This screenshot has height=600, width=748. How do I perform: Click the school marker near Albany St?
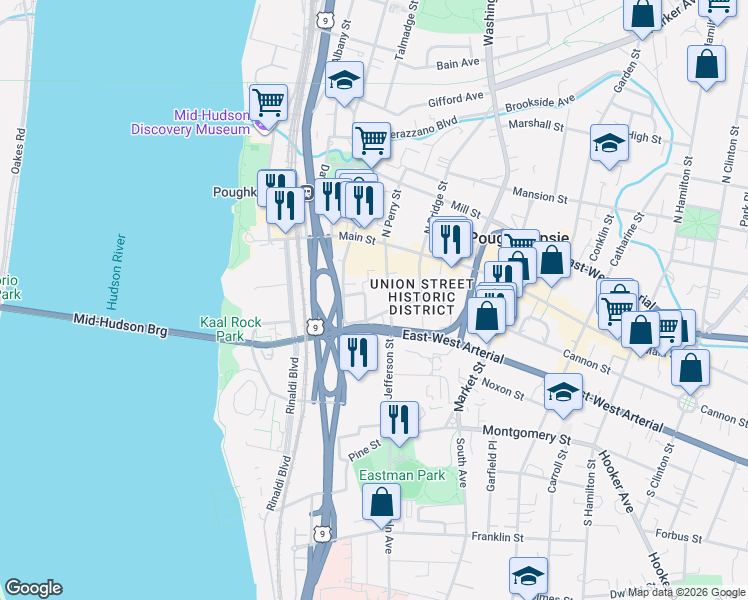click(x=344, y=81)
